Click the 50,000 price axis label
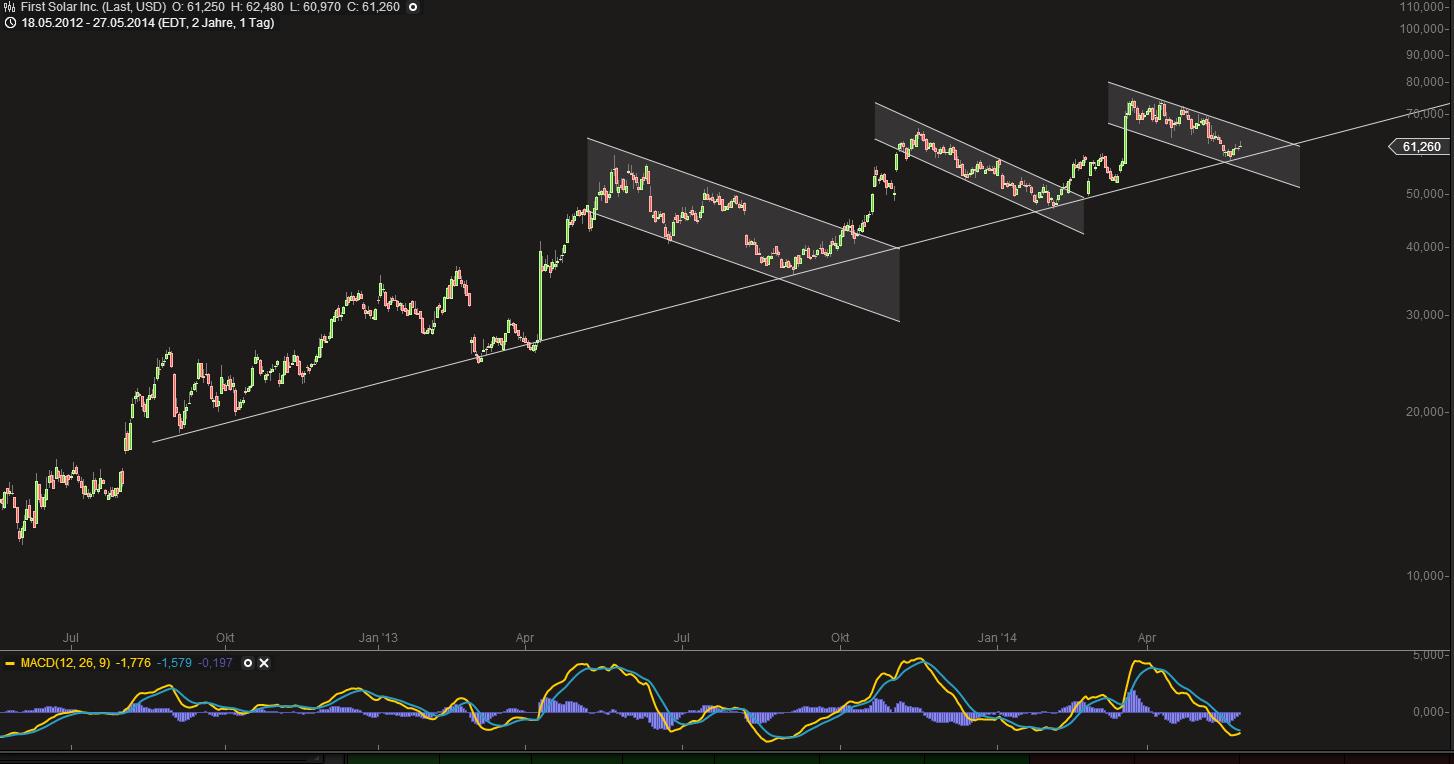 pyautogui.click(x=1426, y=194)
